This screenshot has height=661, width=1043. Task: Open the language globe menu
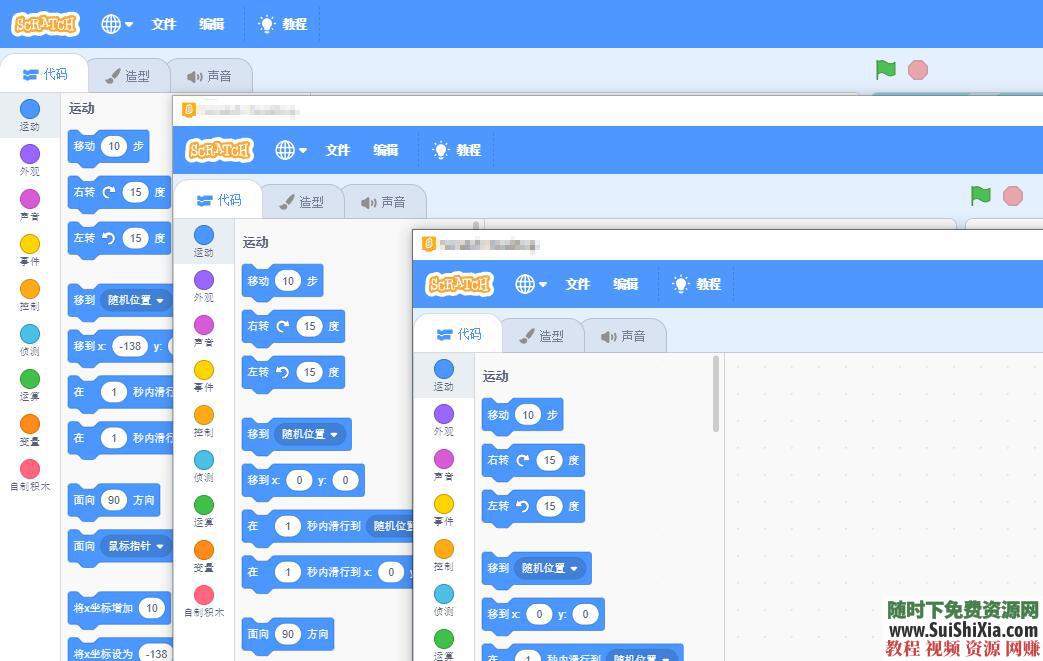113,24
